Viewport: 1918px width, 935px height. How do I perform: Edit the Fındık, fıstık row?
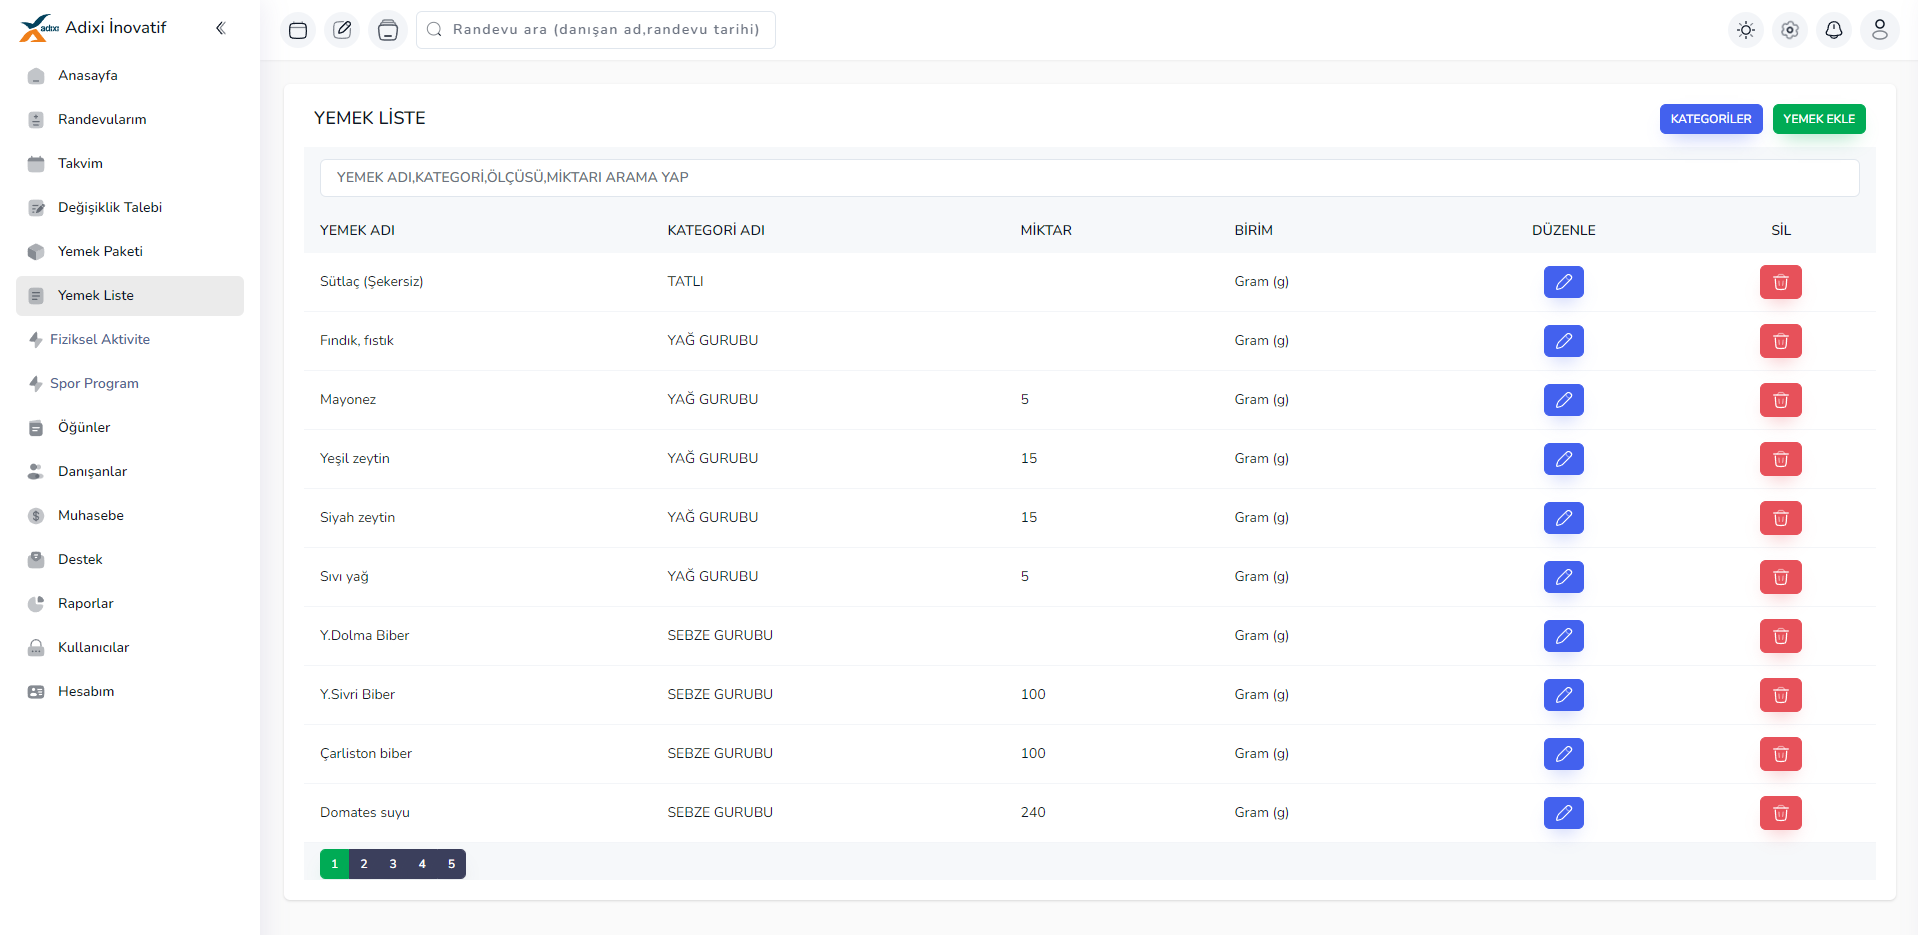point(1564,341)
